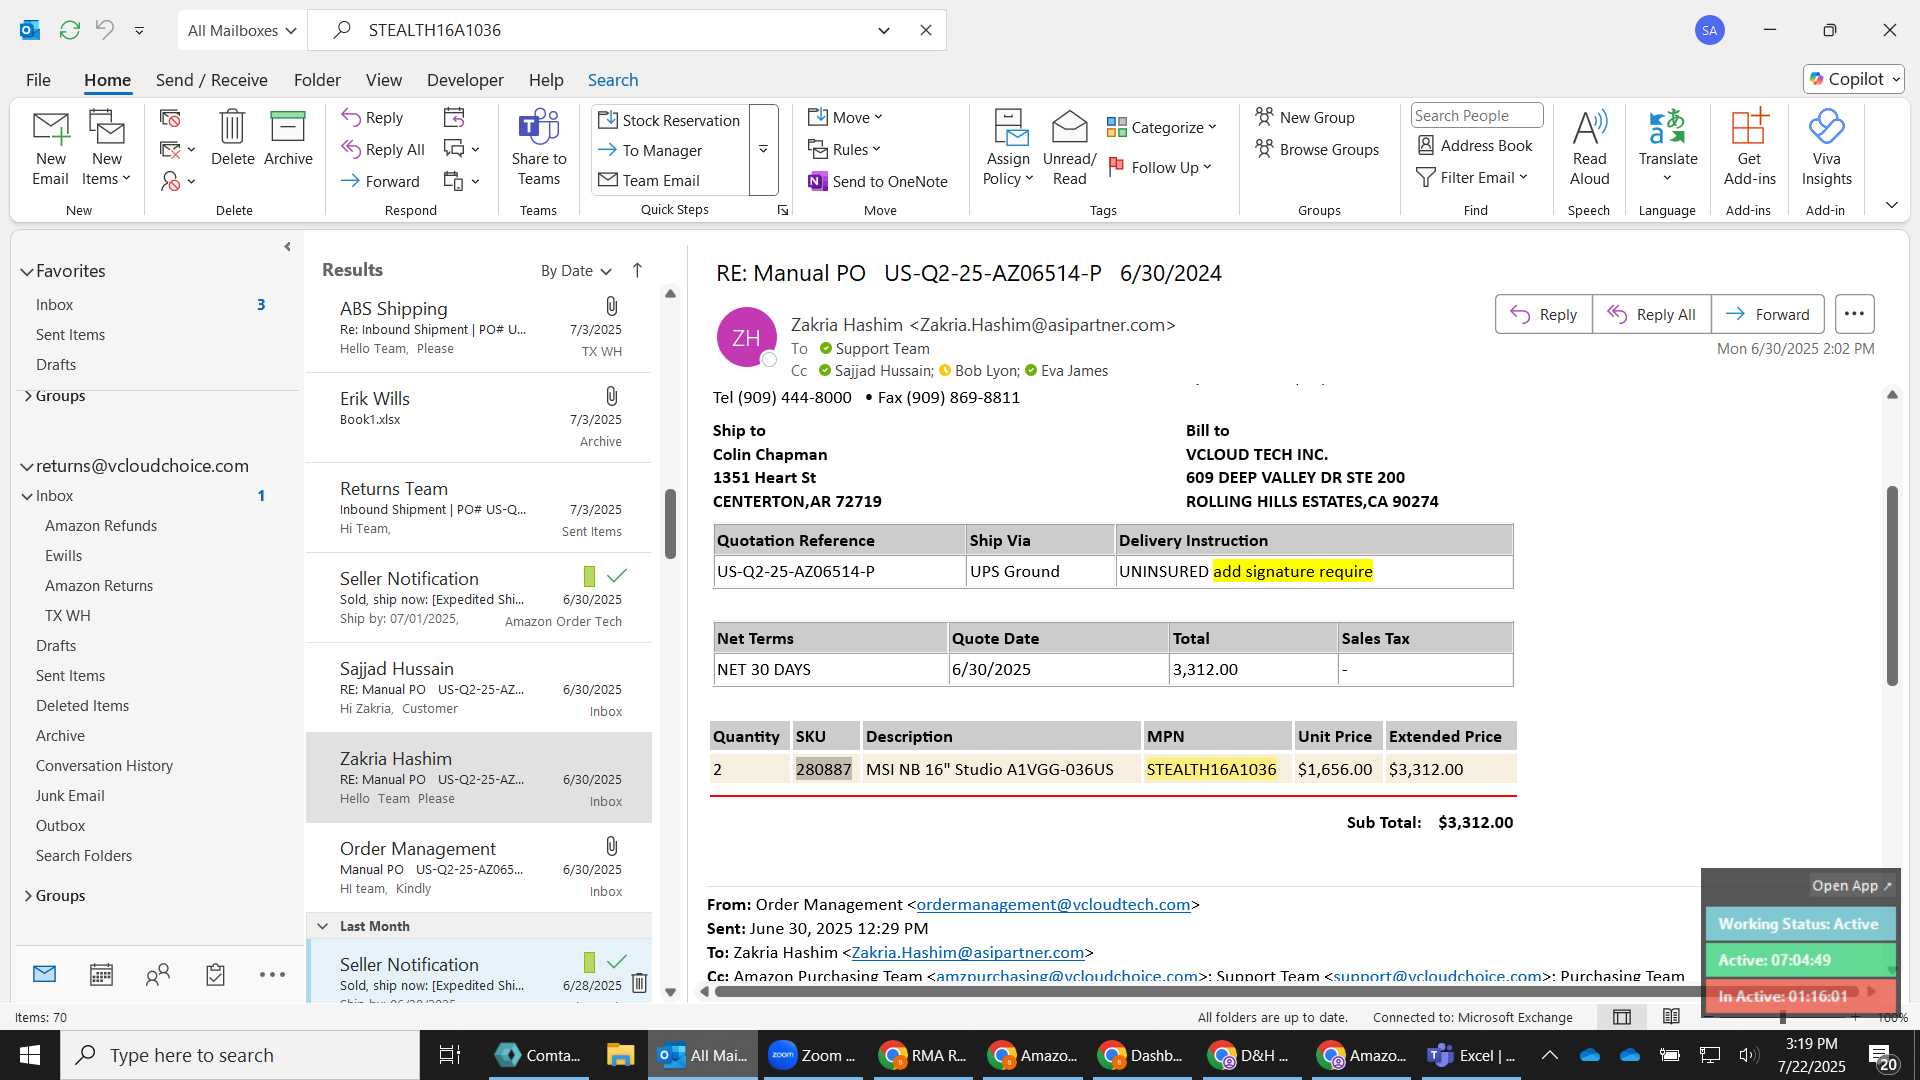
Task: Open the File menu
Action: coord(38,80)
